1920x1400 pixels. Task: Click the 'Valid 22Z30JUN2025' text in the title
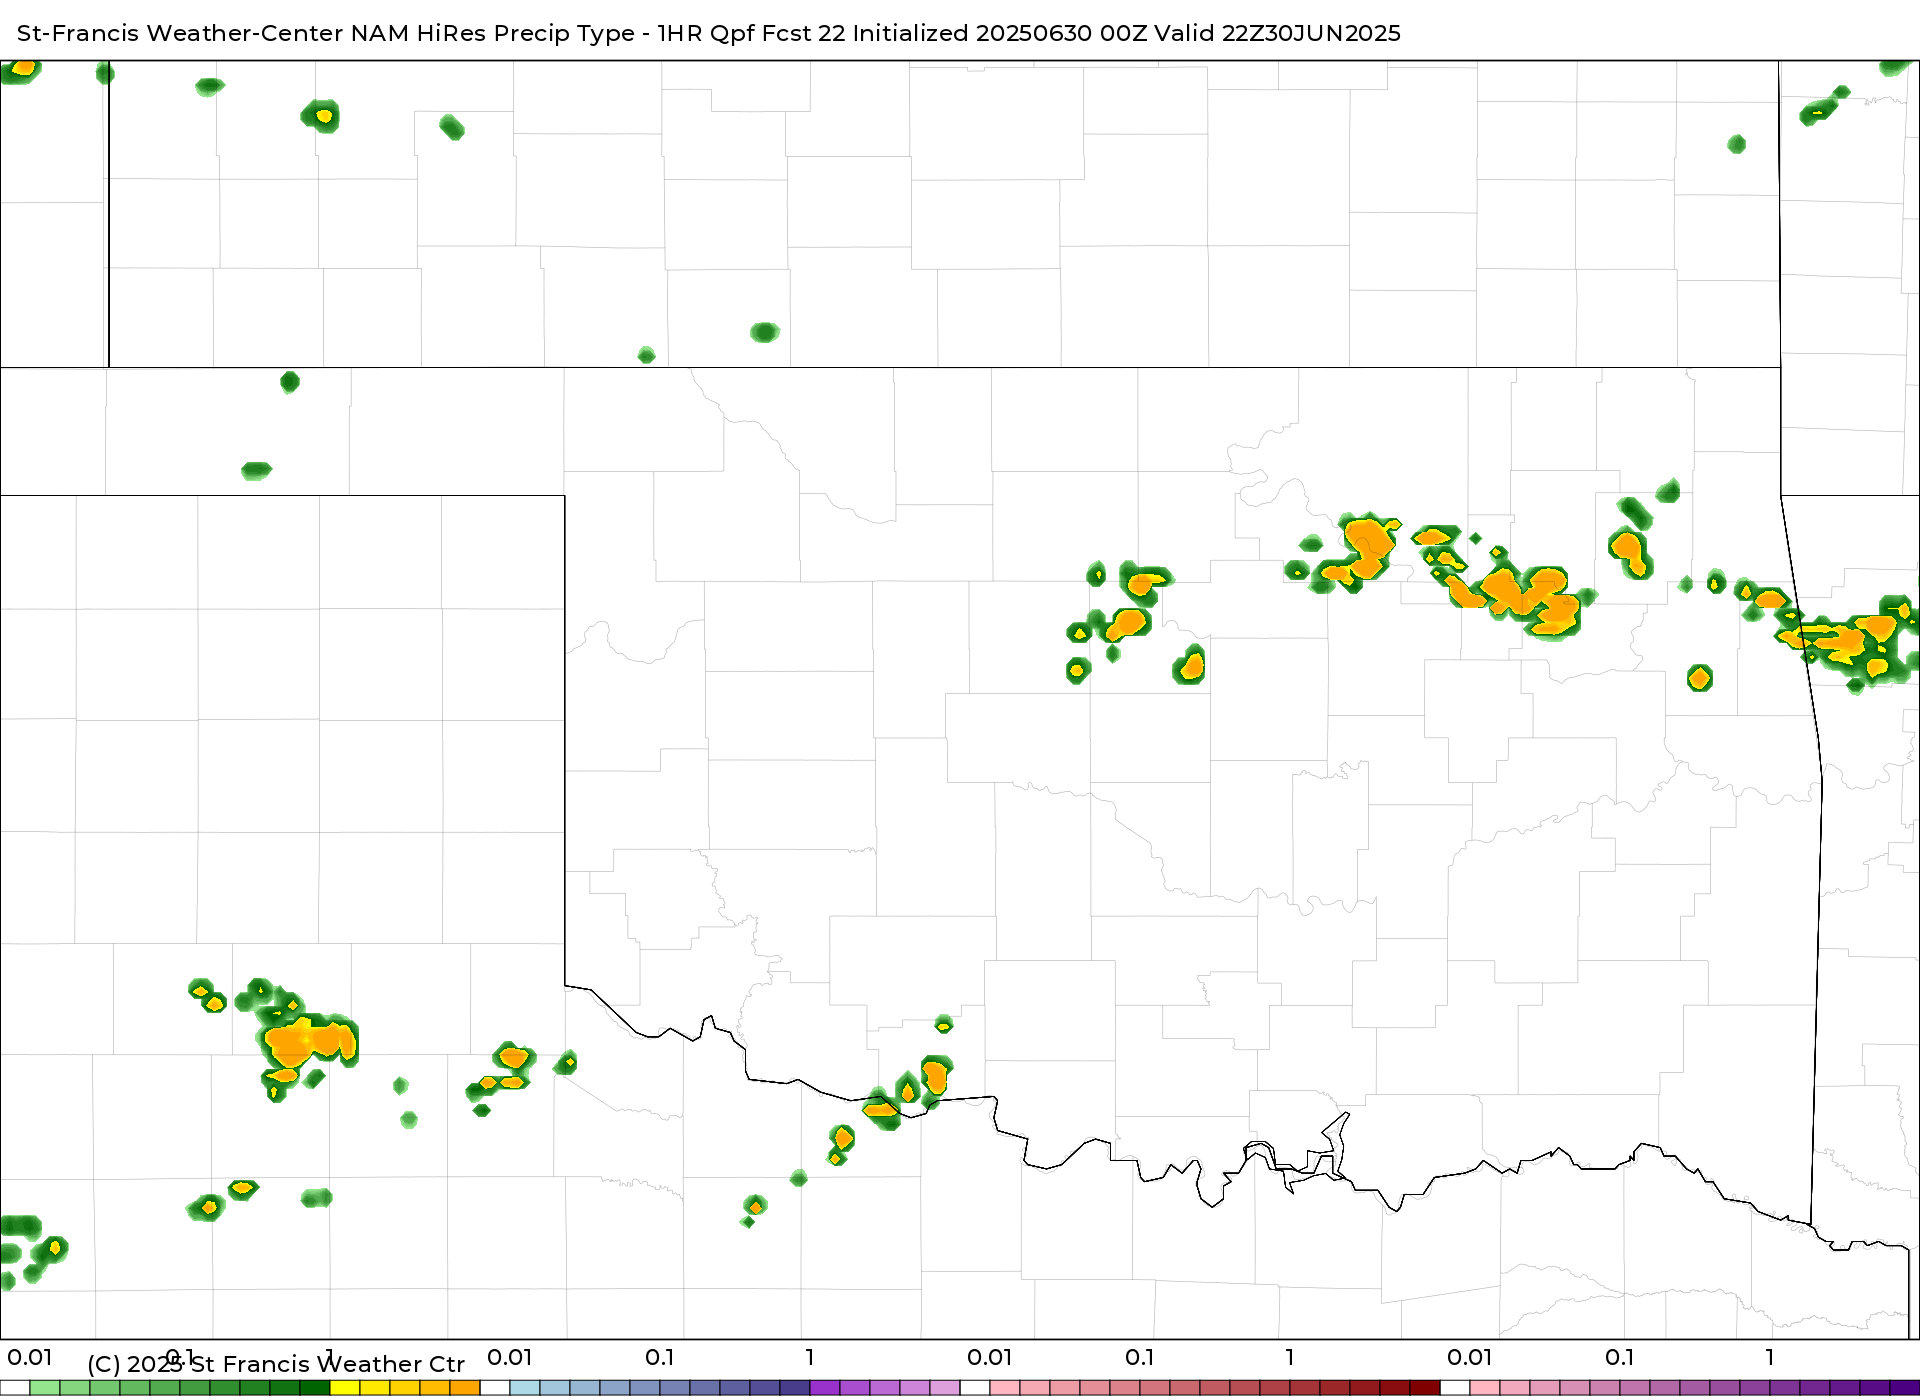pyautogui.click(x=1277, y=33)
